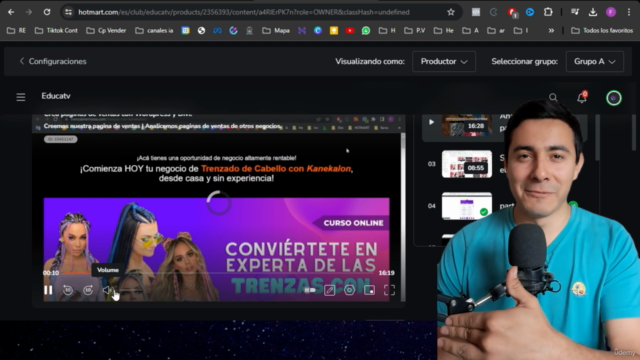Open the browser extensions puzzle icon
The height and width of the screenshot is (360, 640).
click(x=548, y=12)
